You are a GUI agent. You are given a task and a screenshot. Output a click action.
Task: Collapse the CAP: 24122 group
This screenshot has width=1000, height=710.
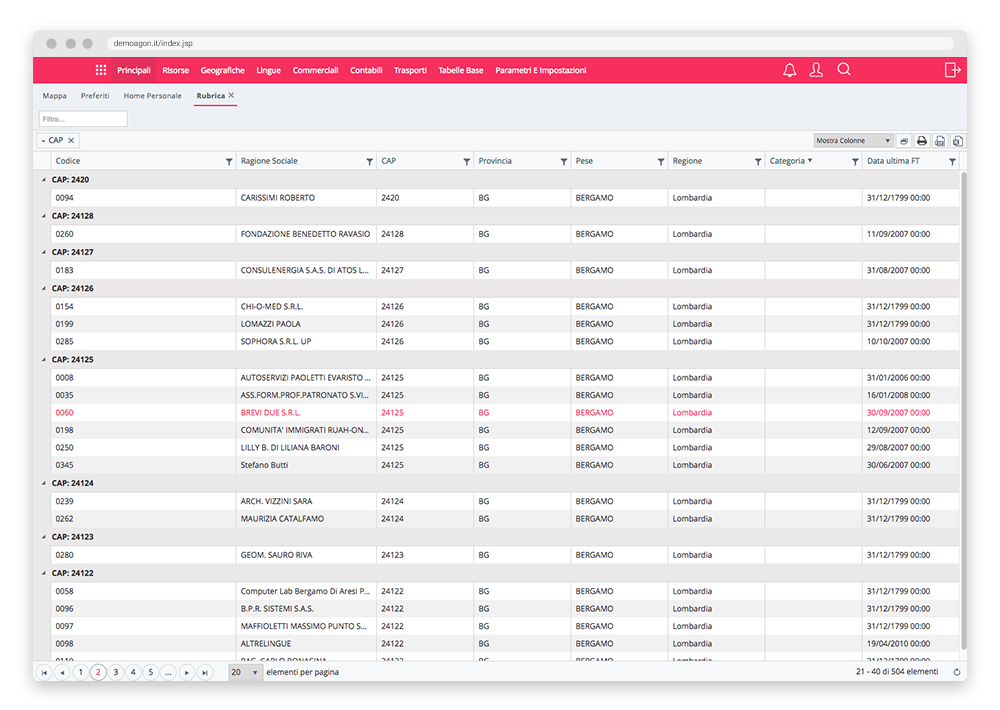click(43, 573)
